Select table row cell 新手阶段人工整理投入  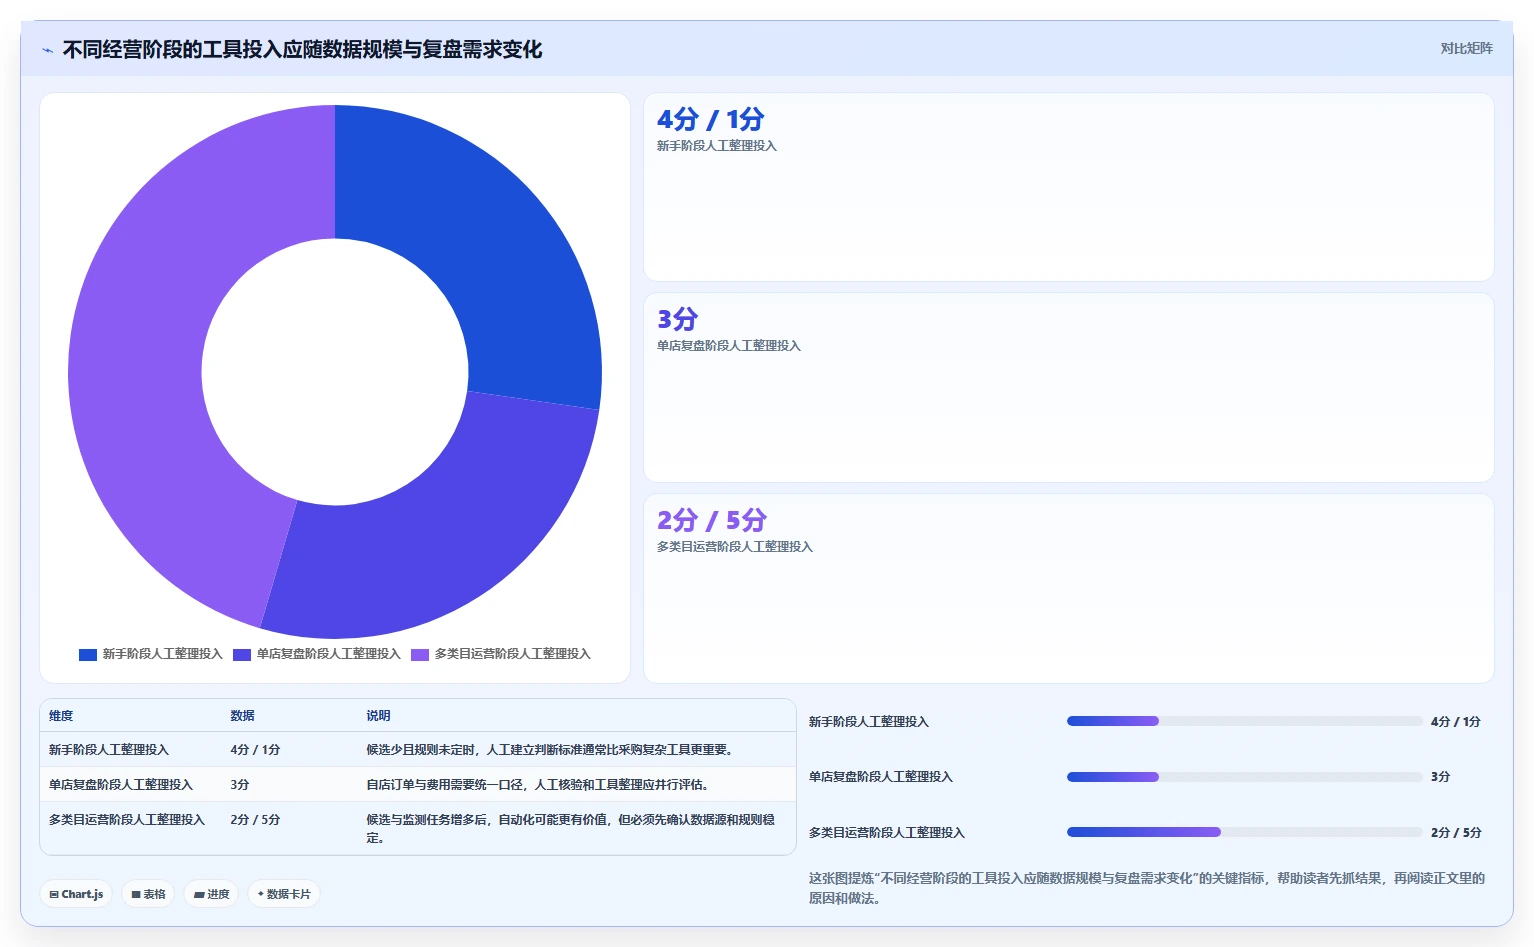point(109,750)
